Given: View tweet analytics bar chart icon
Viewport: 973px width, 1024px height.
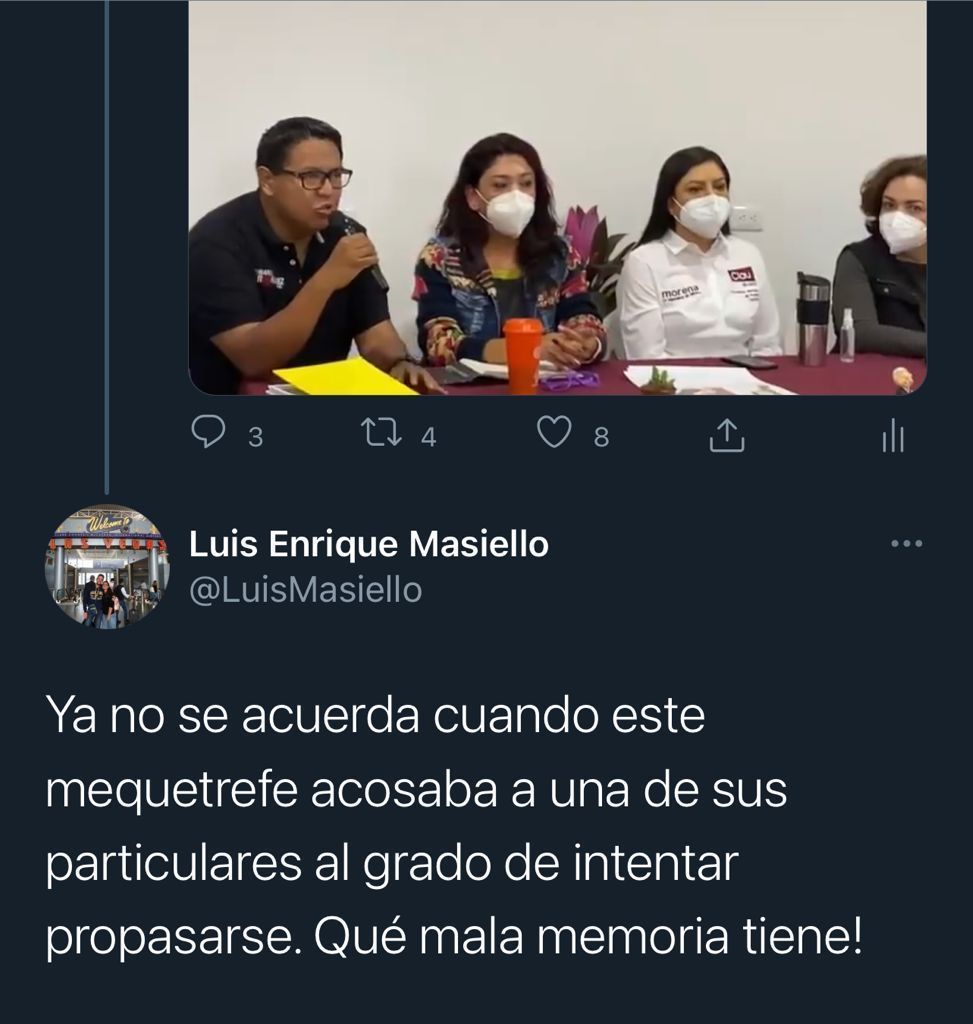Looking at the screenshot, I should [x=893, y=438].
